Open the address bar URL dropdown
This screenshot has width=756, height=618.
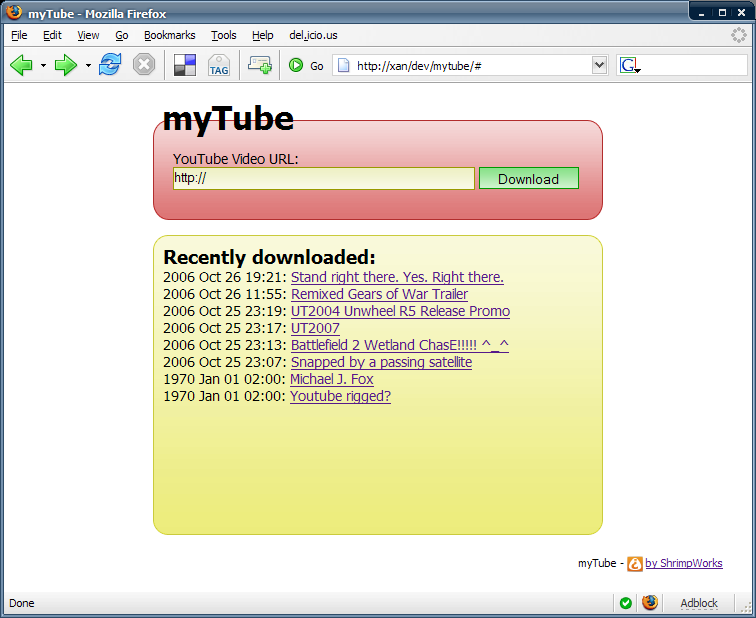coord(600,65)
